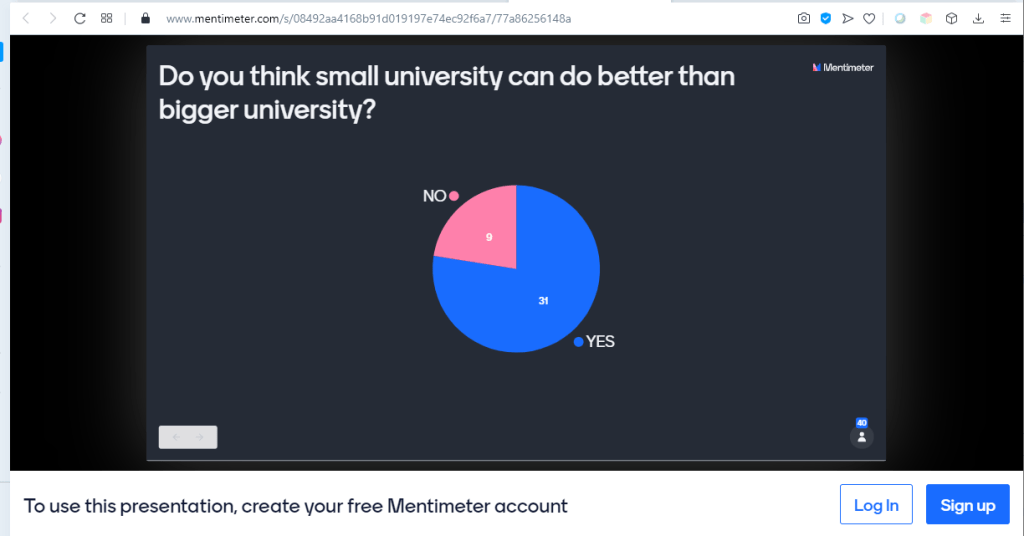Click the padlock site security icon
Image resolution: width=1024 pixels, height=536 pixels.
click(x=145, y=18)
